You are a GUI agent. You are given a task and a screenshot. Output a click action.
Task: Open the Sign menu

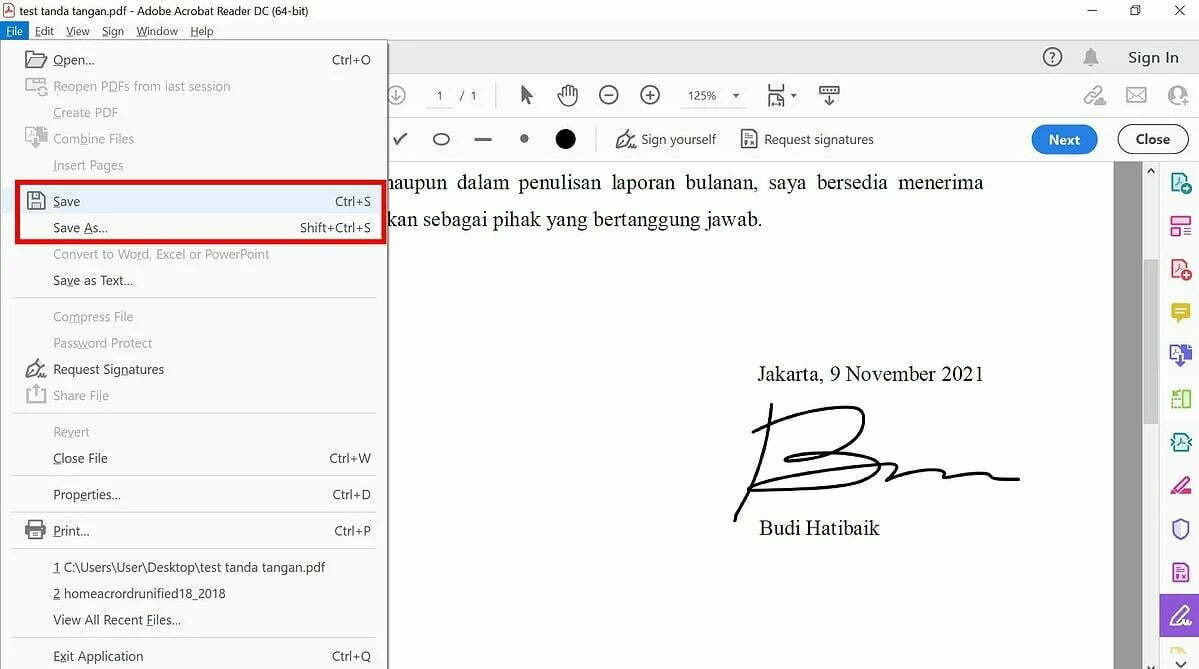point(113,31)
